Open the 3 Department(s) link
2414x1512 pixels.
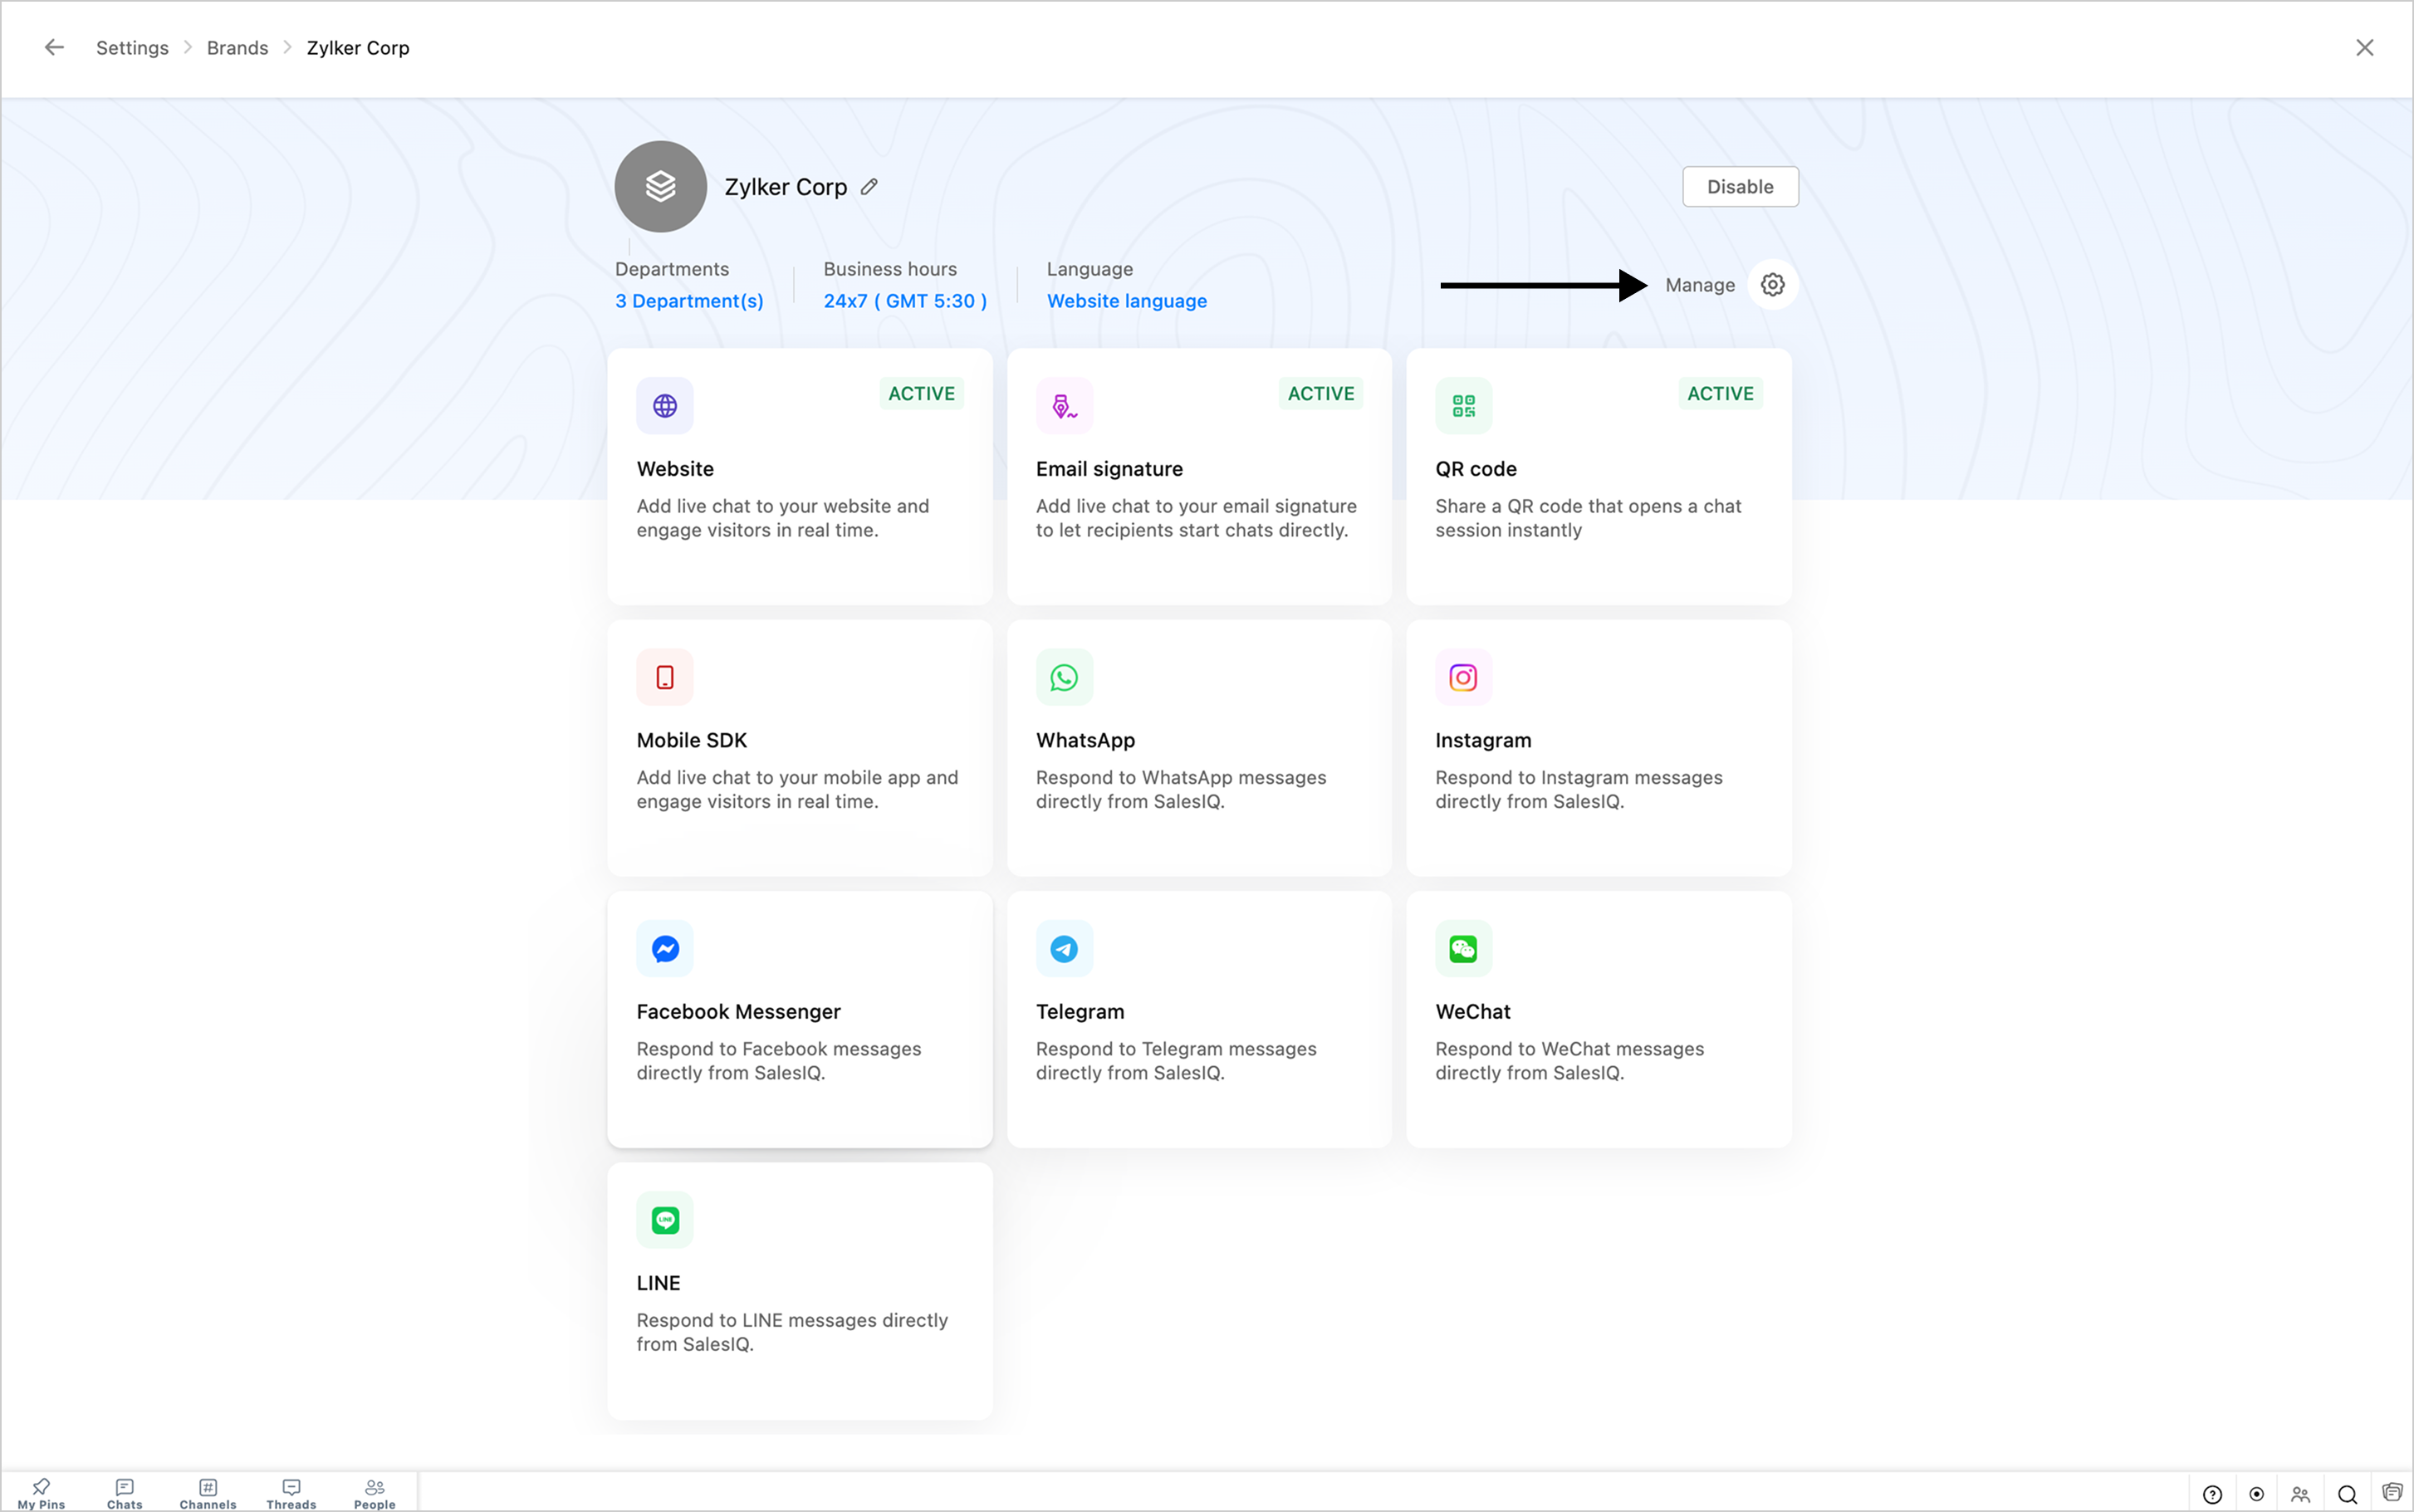click(689, 301)
